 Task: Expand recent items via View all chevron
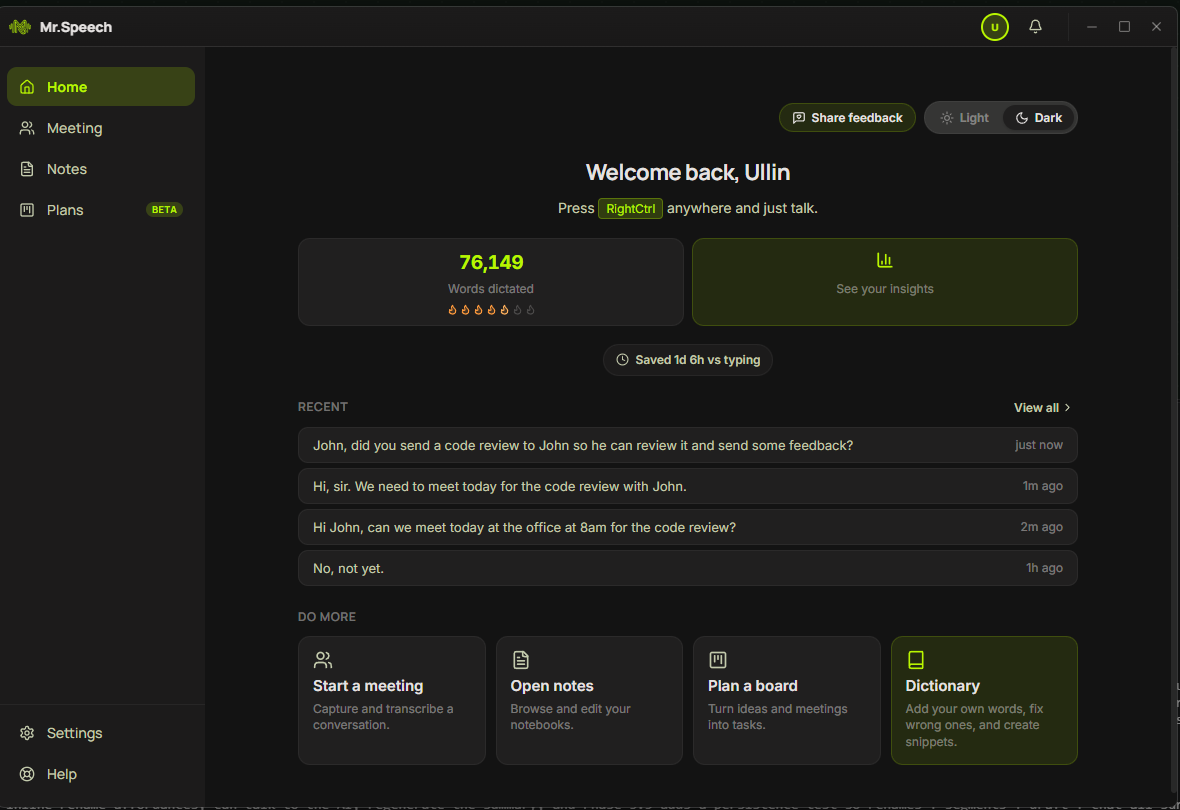point(1067,407)
